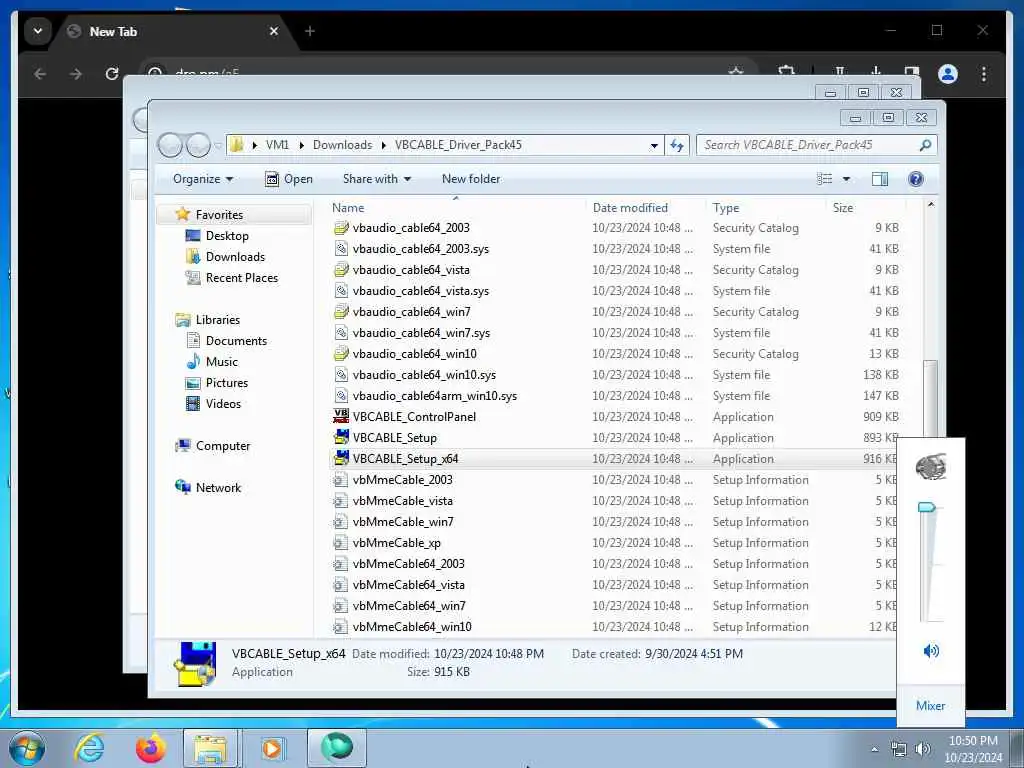Select the VBCABLE_Setup_x64 file icon
The height and width of the screenshot is (768, 1024).
[341, 458]
